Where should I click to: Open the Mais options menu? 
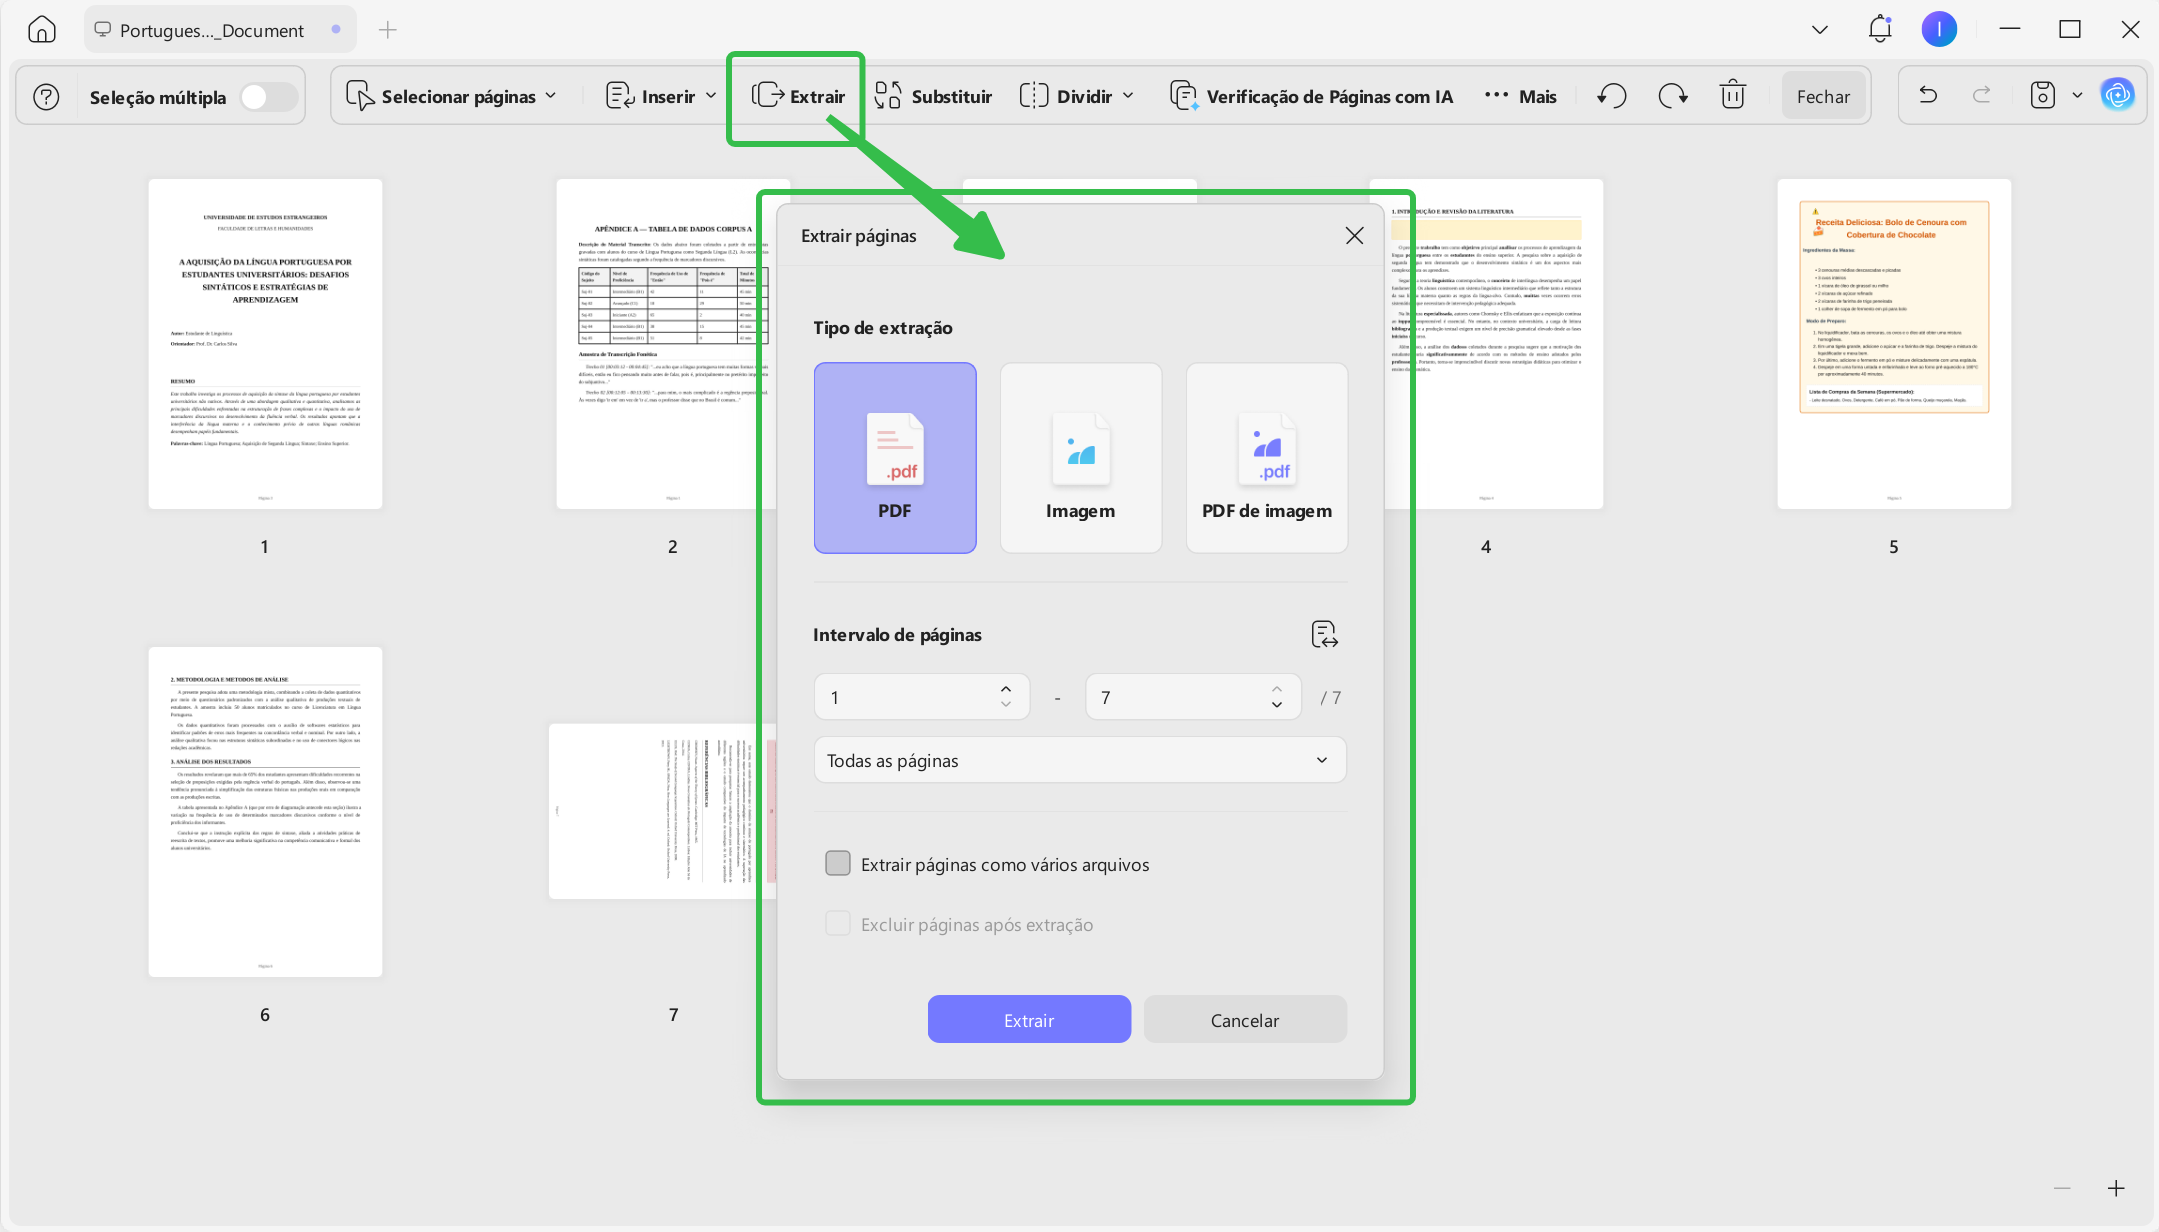1521,97
